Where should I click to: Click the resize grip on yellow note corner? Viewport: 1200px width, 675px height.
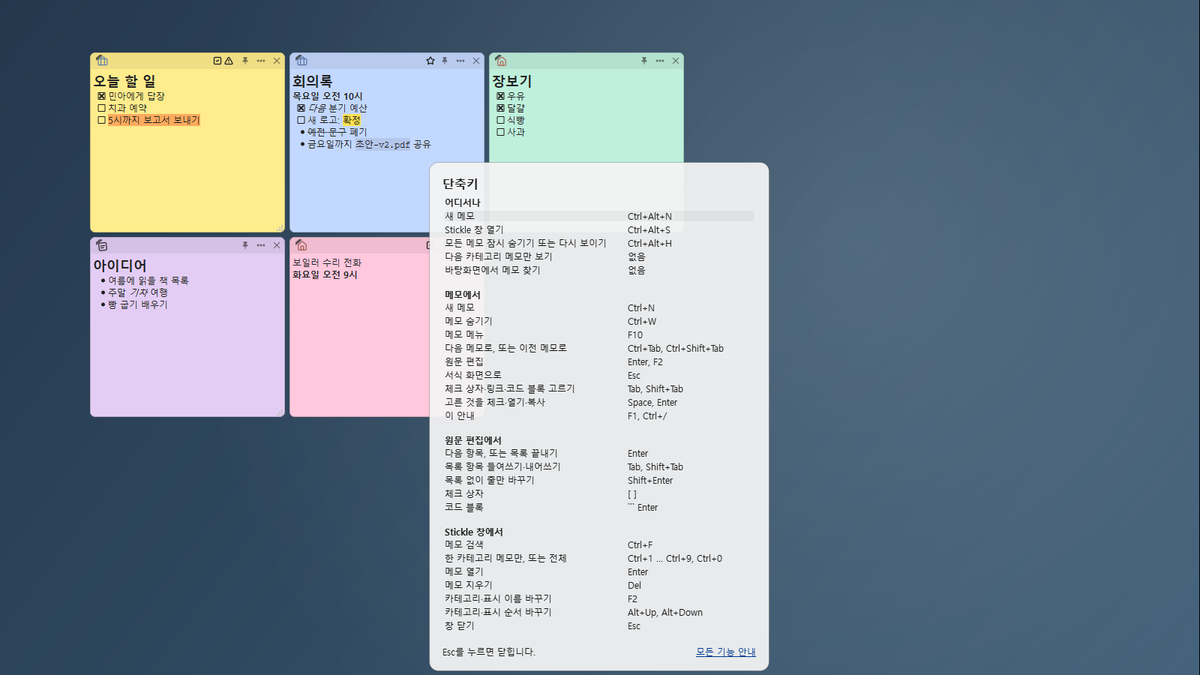(x=280, y=228)
